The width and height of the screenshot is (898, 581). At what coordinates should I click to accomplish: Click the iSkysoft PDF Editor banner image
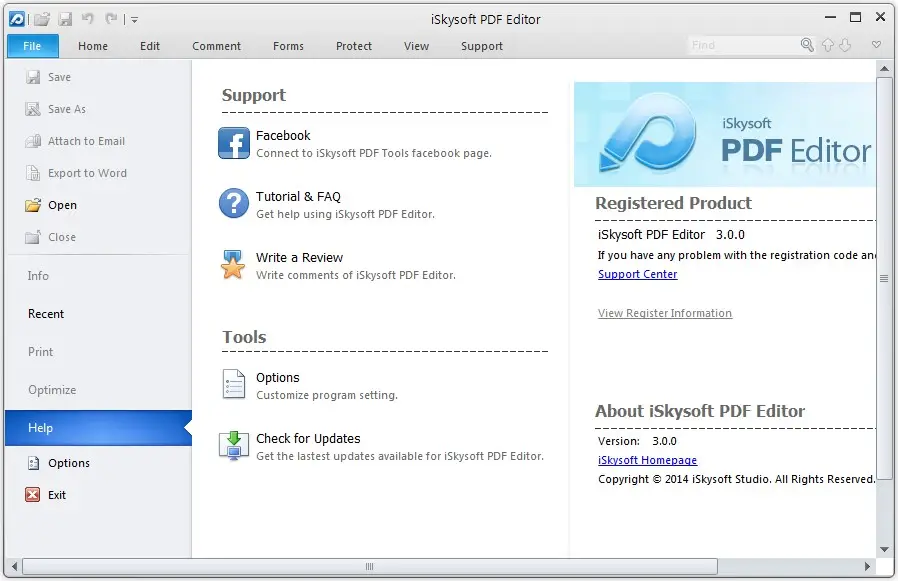click(x=724, y=134)
